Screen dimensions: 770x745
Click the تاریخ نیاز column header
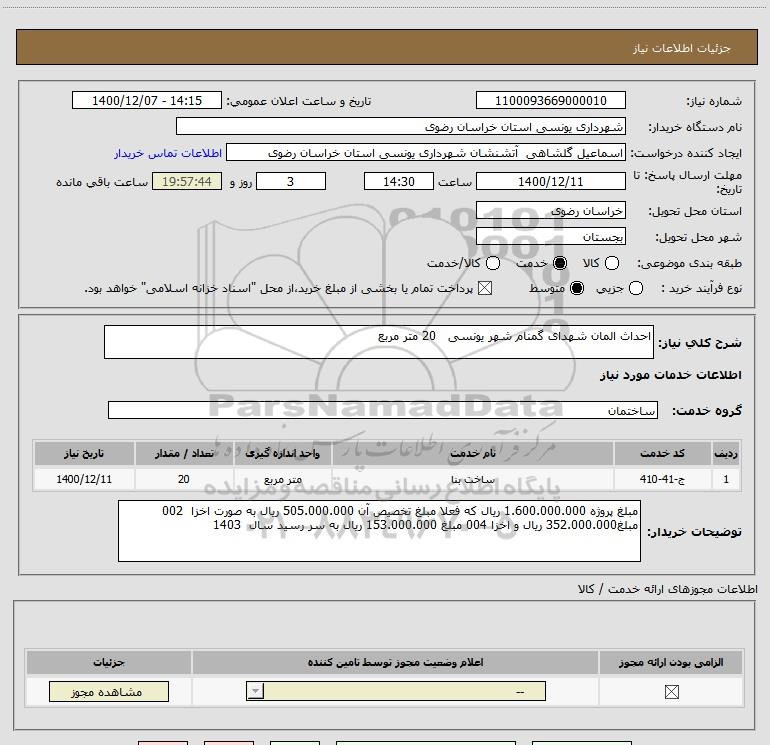[84, 453]
